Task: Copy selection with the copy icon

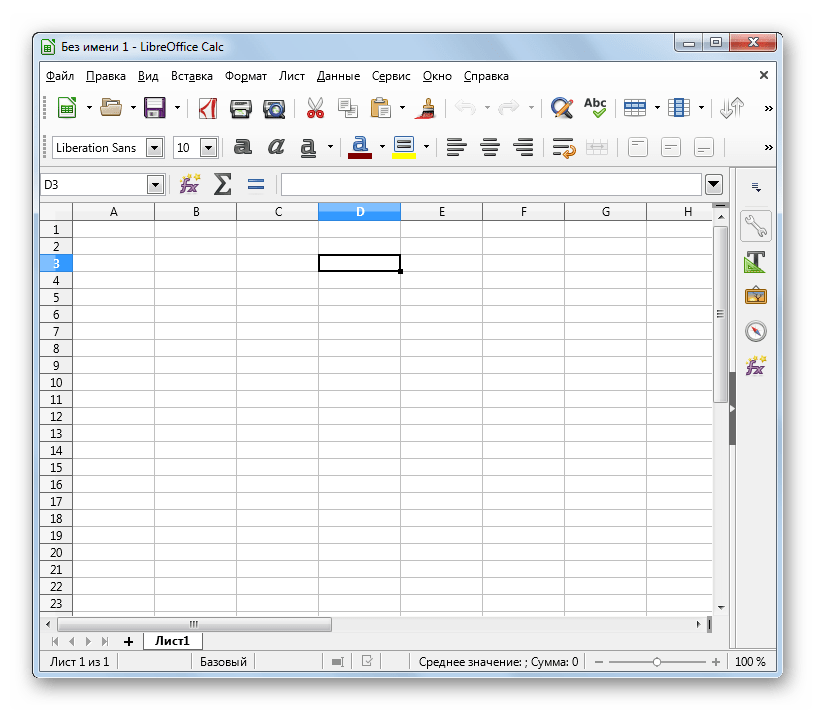Action: 348,108
